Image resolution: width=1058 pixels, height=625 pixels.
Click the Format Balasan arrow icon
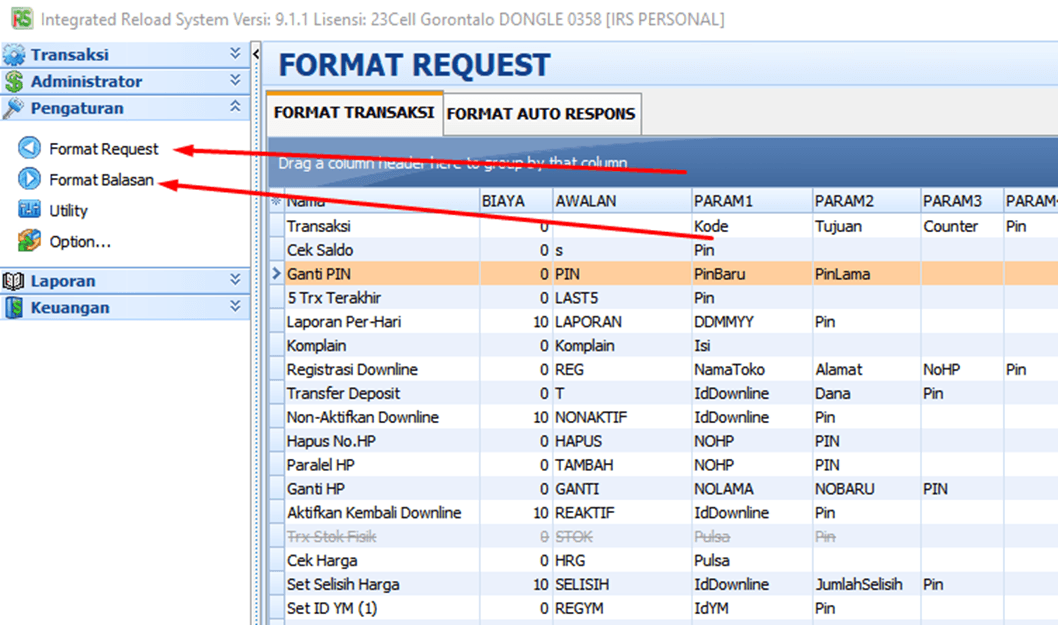tap(30, 180)
